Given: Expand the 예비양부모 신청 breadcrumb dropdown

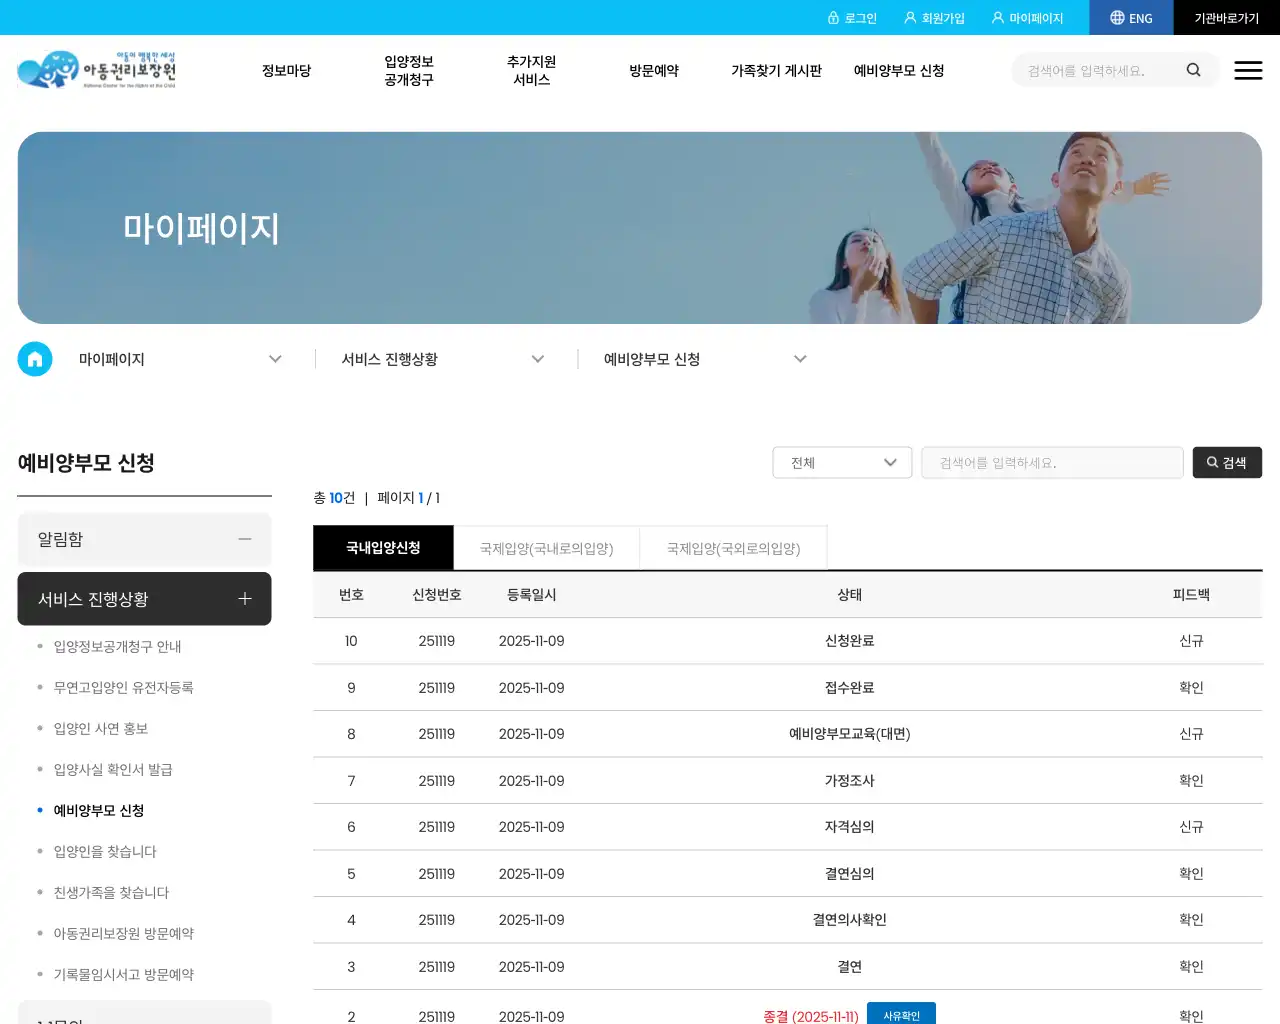Looking at the screenshot, I should pos(800,358).
